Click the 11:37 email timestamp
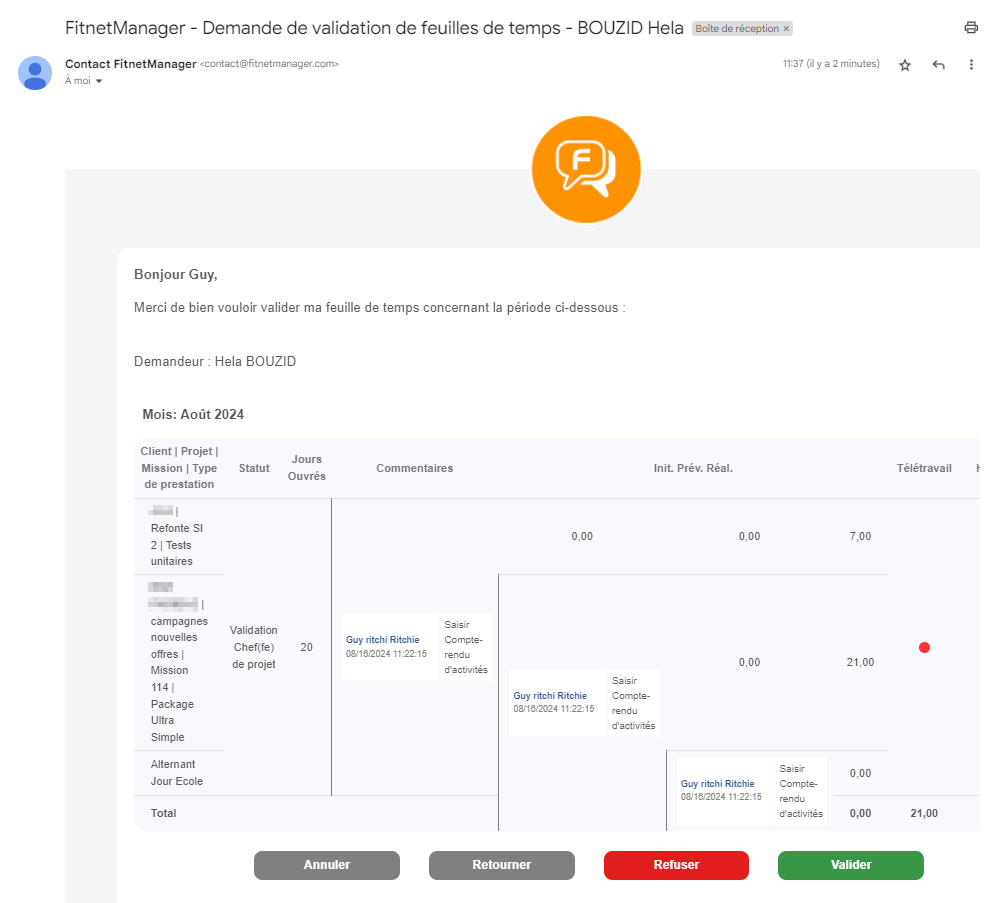This screenshot has width=990, height=903. 830,64
